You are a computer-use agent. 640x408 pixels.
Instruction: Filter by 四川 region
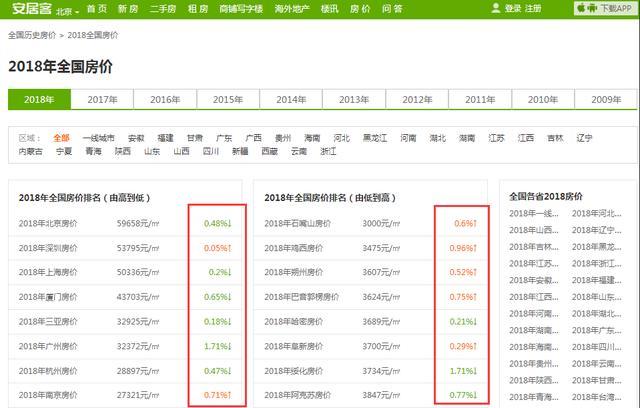[x=211, y=151]
